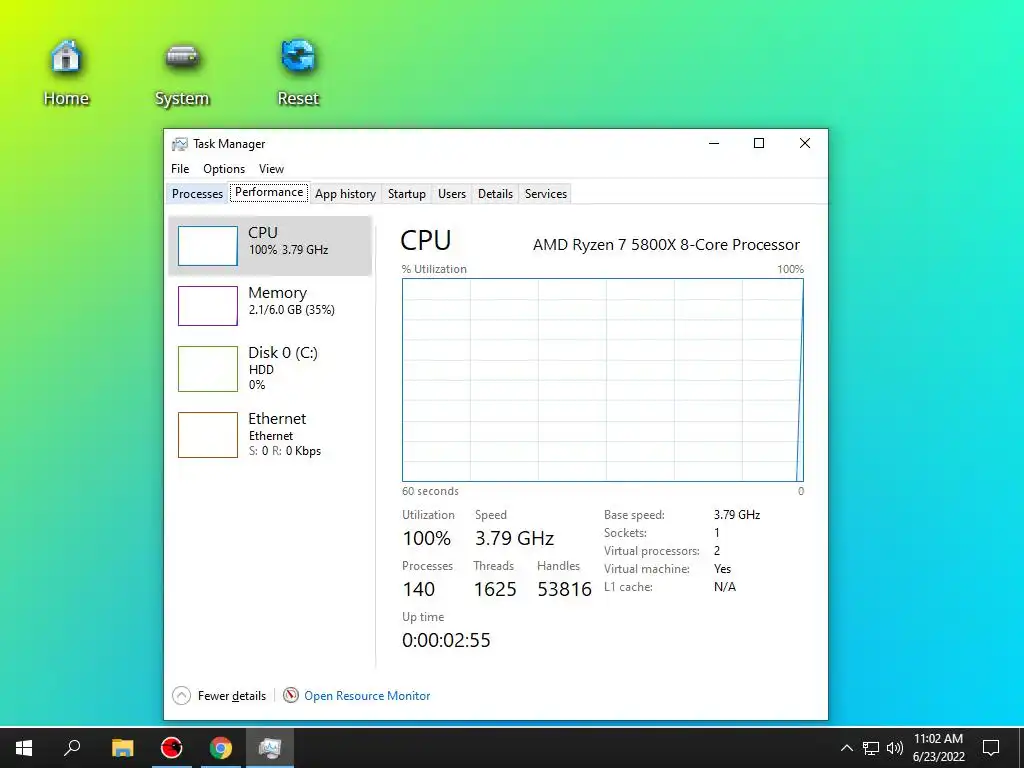Open the Options menu
Screen dimensions: 1024x768
(x=224, y=168)
